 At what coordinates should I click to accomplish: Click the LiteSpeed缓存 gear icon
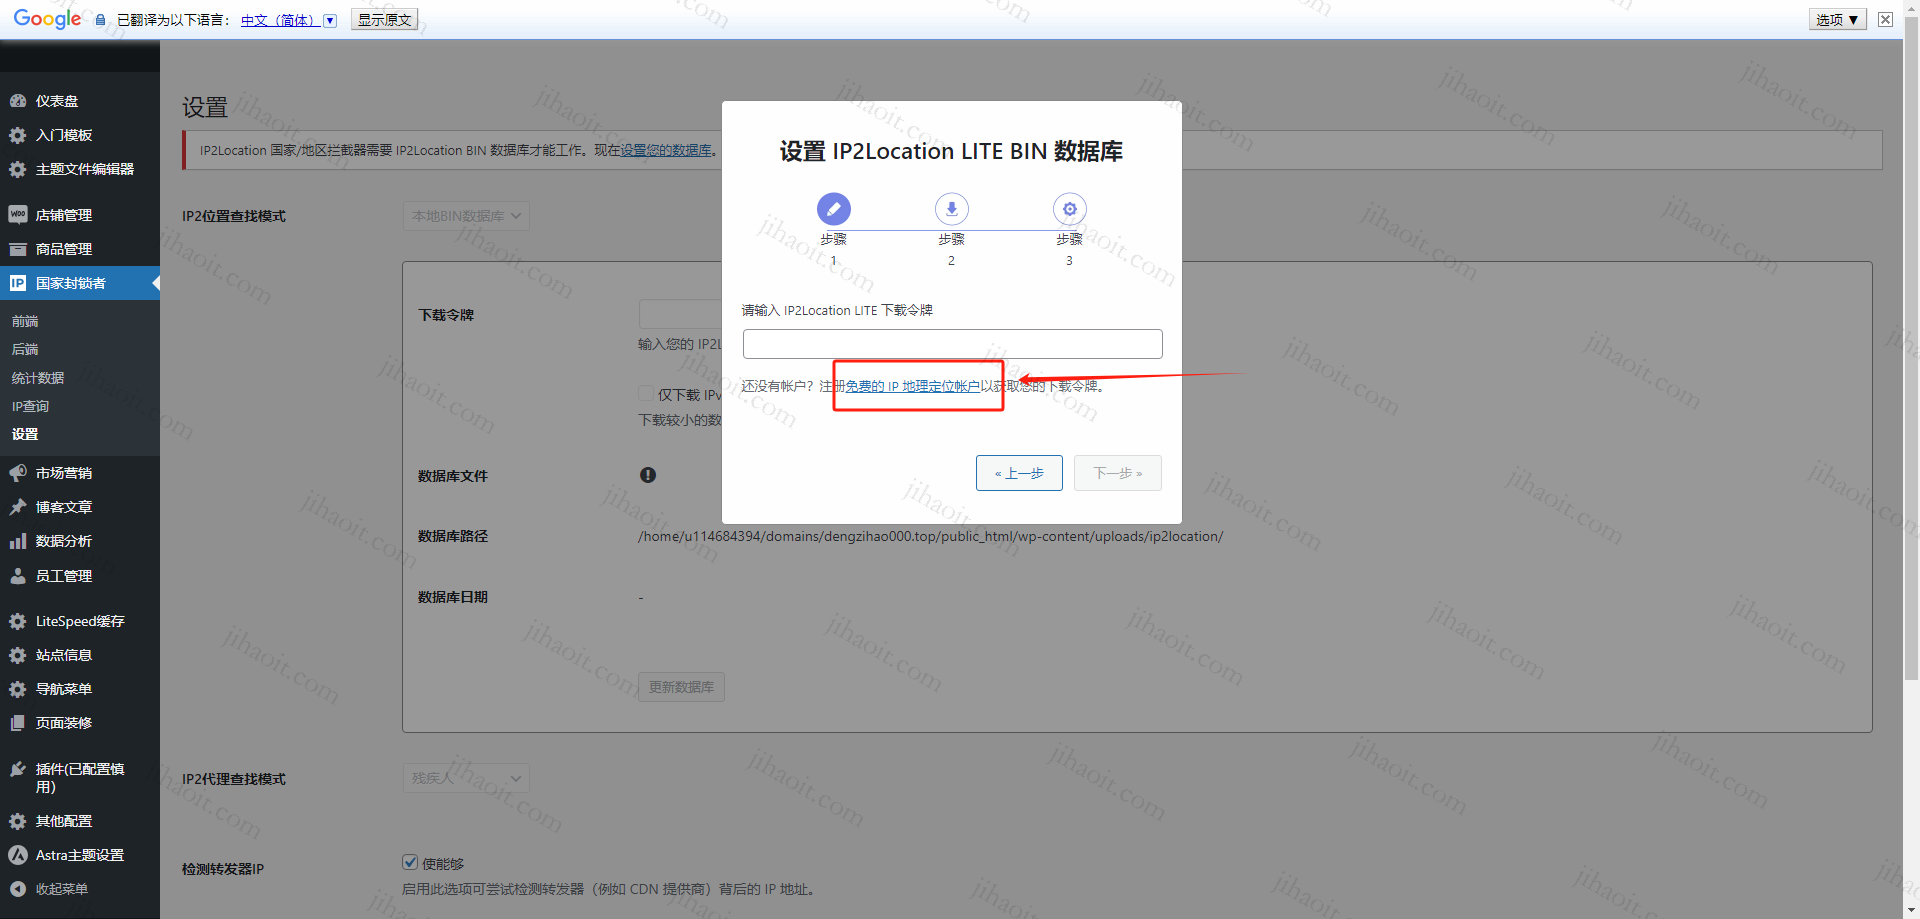[18, 621]
